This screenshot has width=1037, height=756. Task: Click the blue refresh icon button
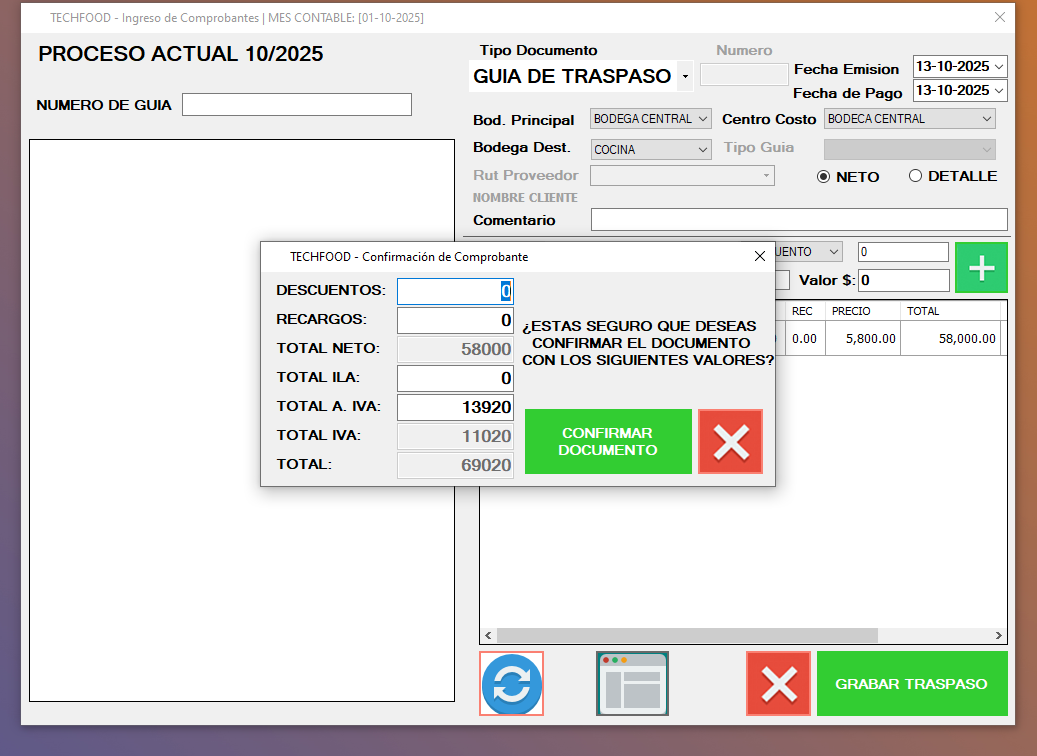click(511, 684)
